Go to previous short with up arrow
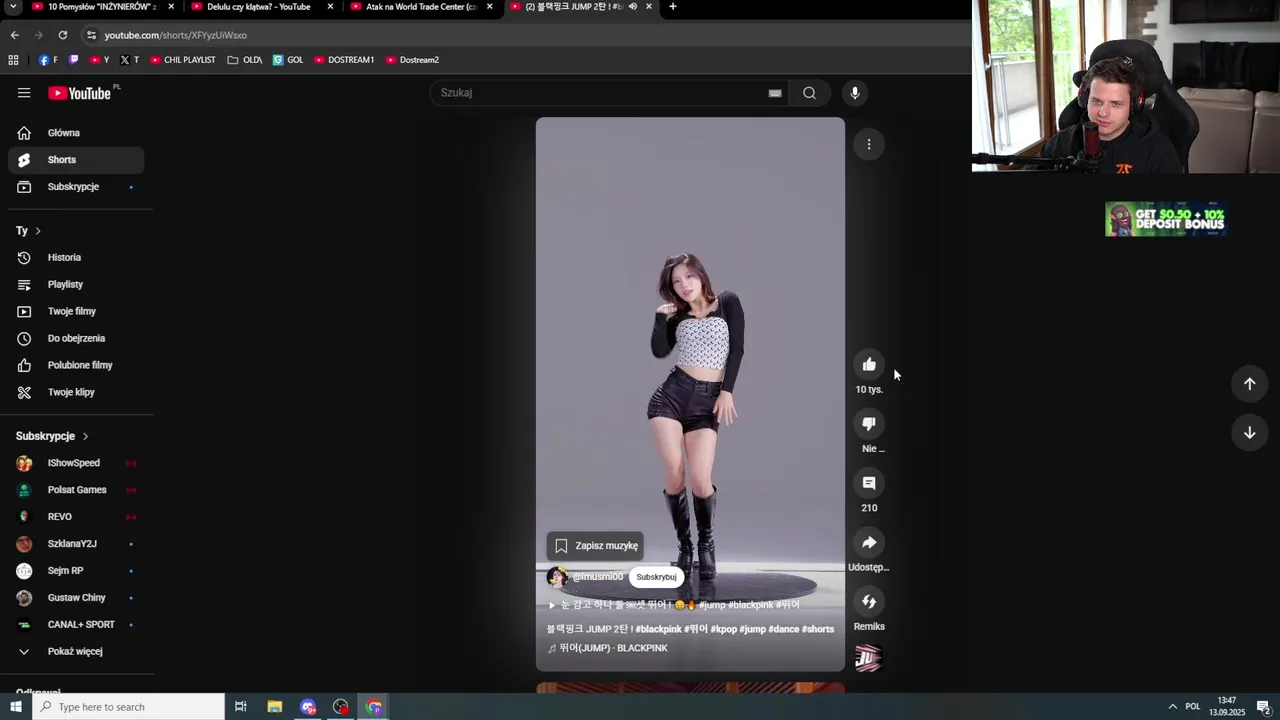Image resolution: width=1280 pixels, height=720 pixels. (x=1249, y=384)
